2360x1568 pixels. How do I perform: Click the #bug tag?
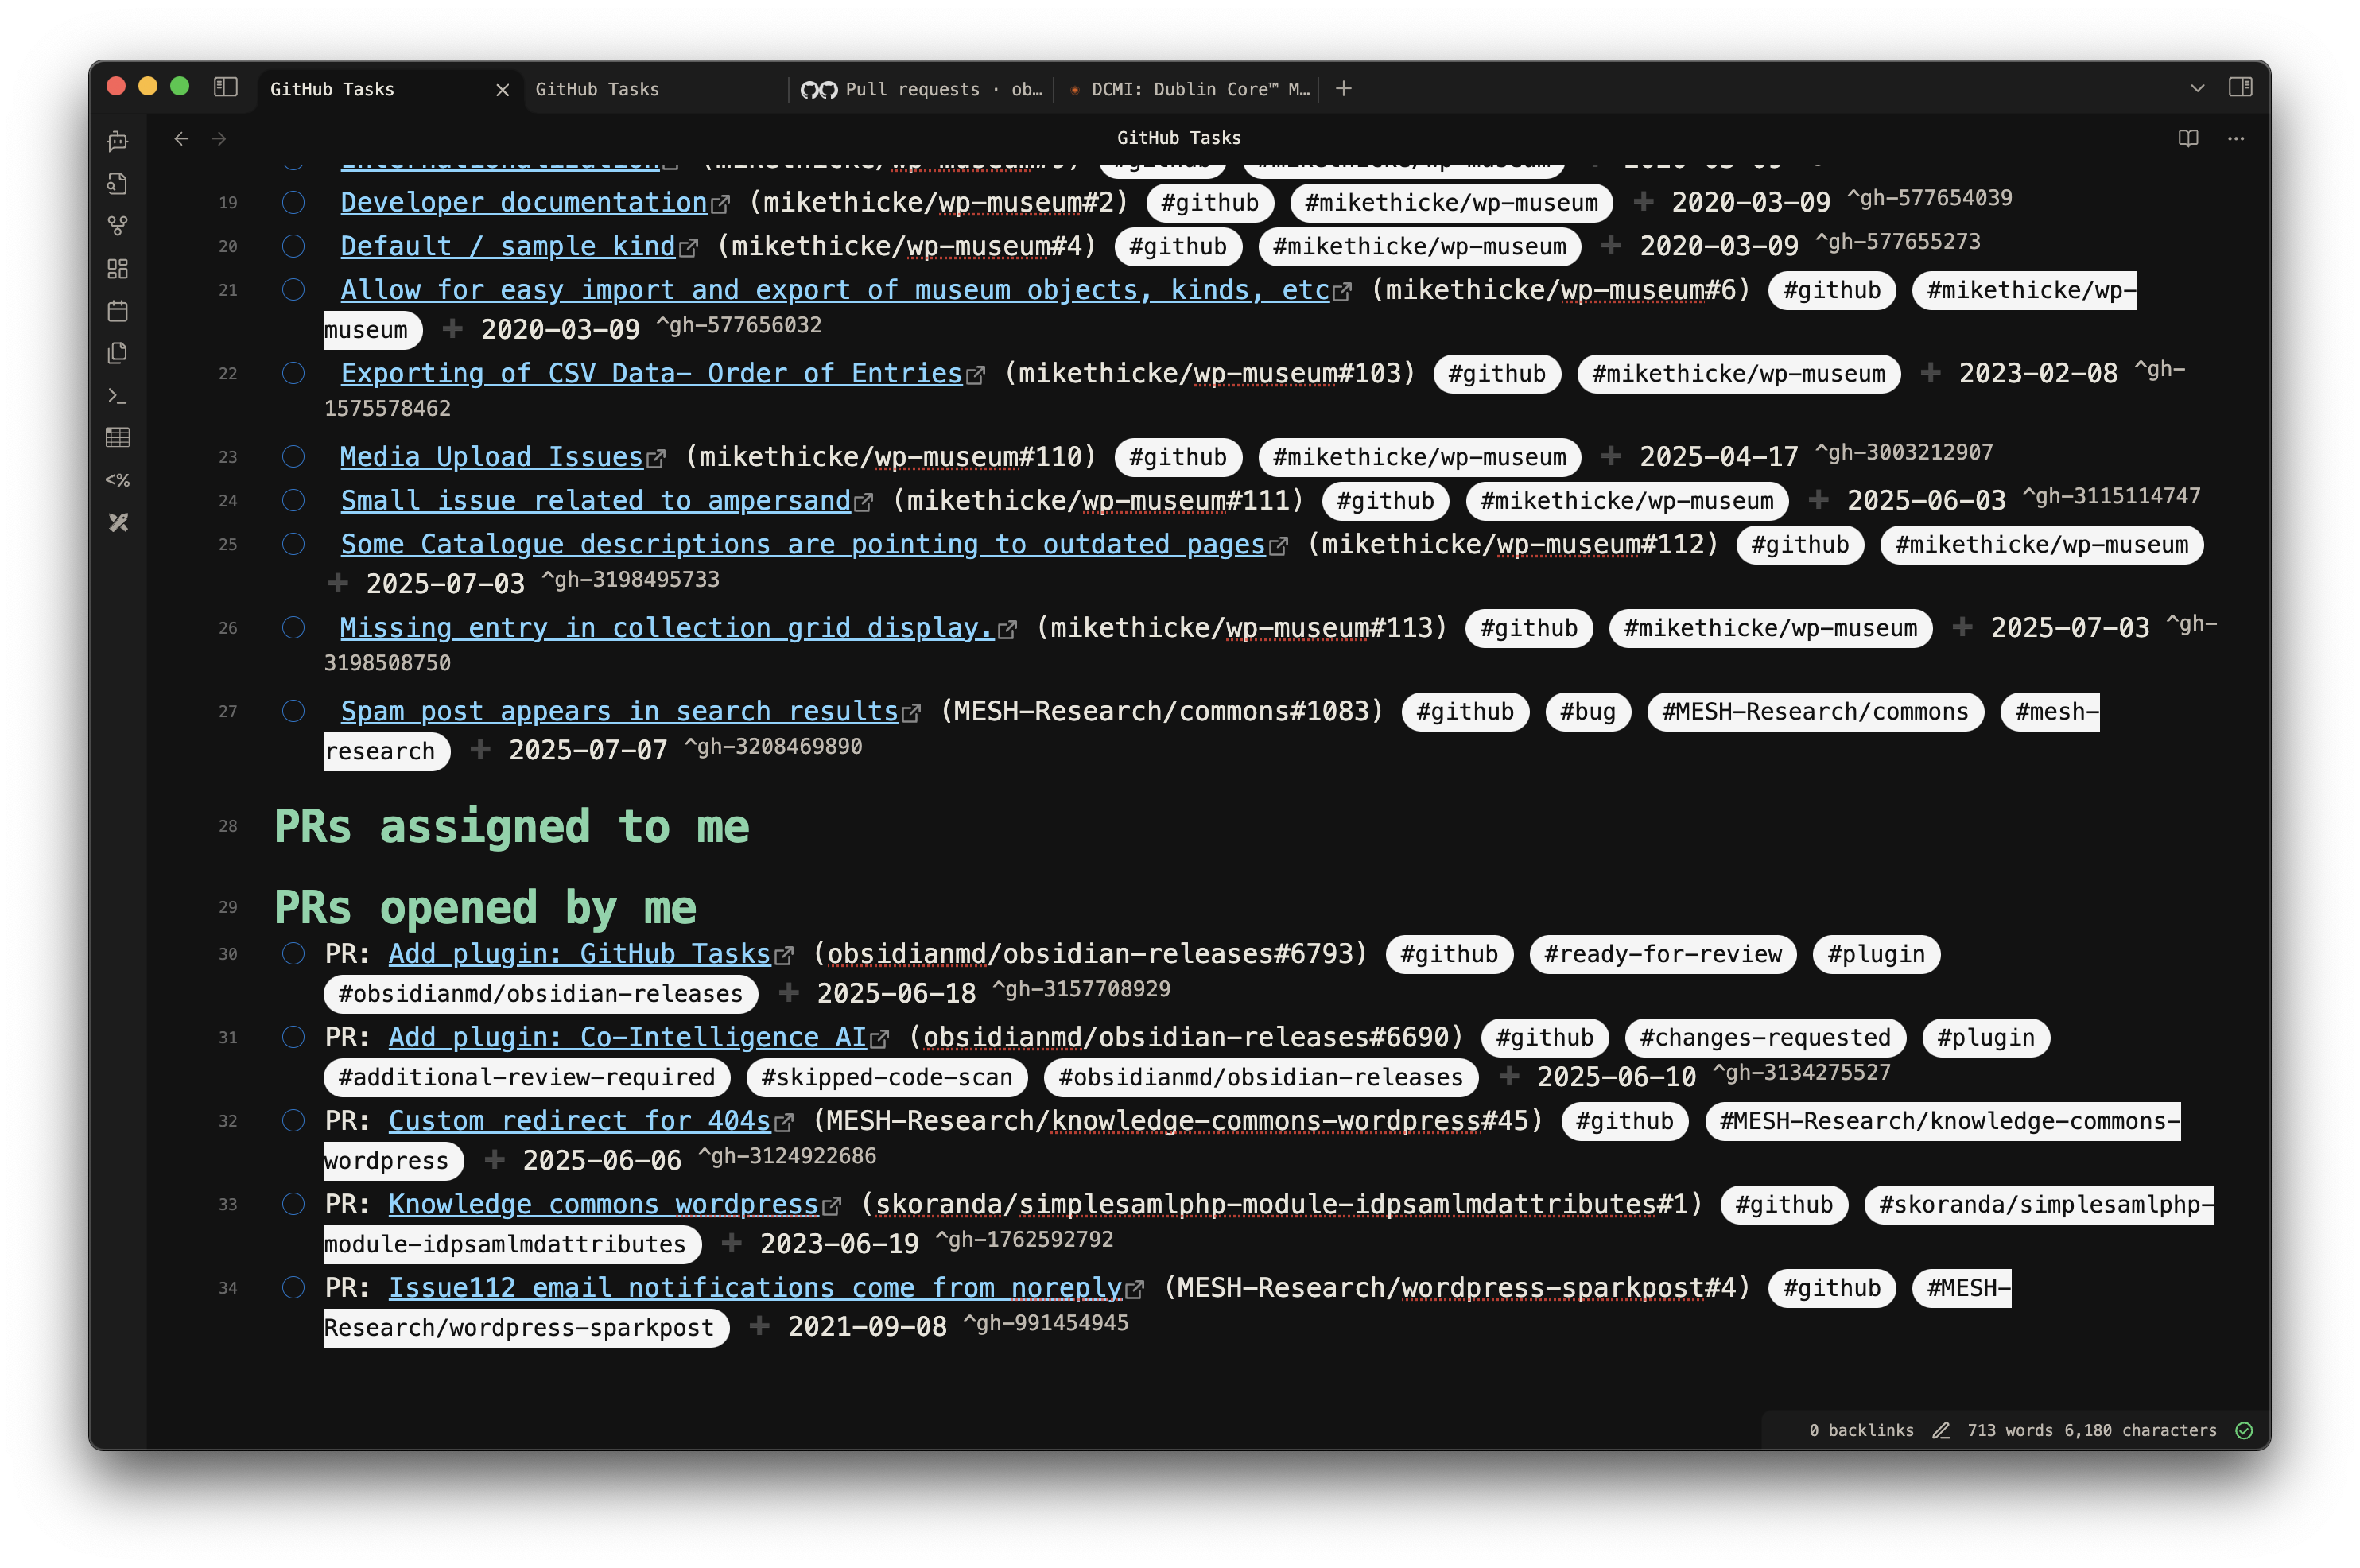1587,712
